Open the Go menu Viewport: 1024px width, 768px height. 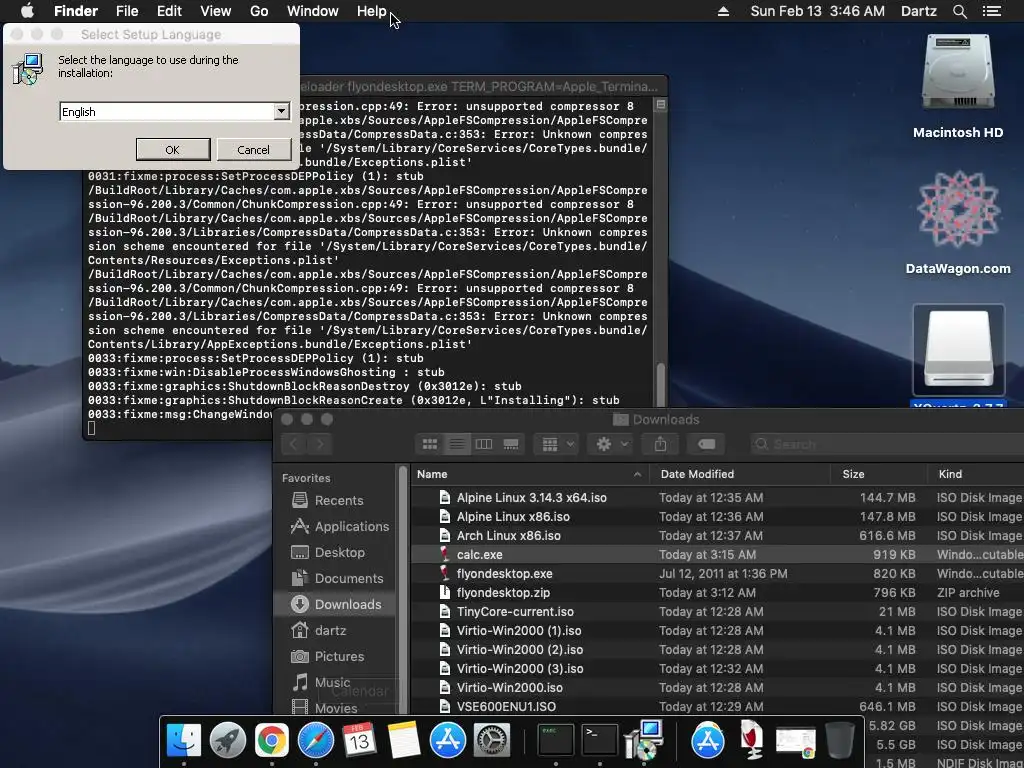click(x=259, y=11)
